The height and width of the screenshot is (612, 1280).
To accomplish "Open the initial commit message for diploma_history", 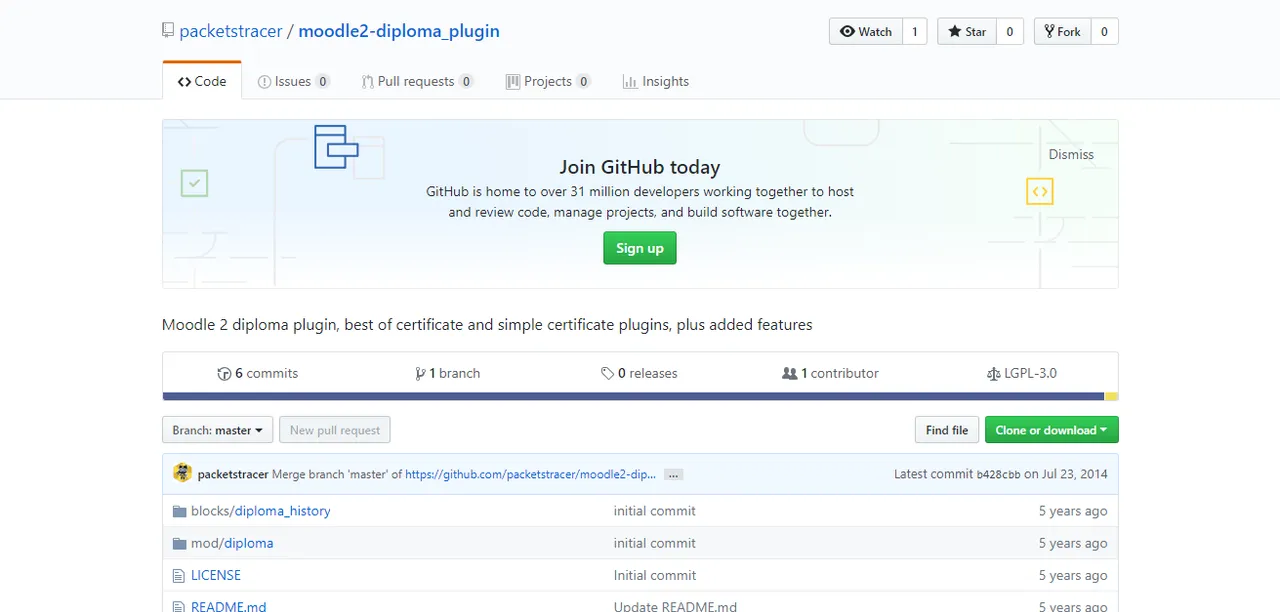I will click(x=655, y=511).
